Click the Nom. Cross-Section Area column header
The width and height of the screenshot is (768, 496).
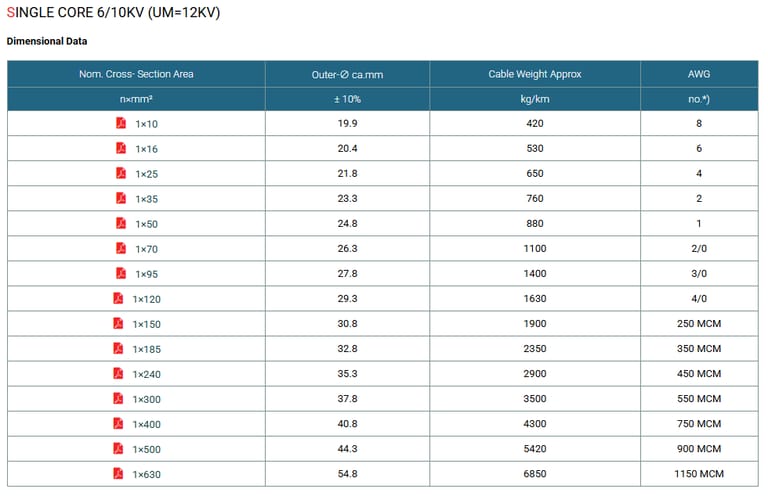[x=136, y=74]
